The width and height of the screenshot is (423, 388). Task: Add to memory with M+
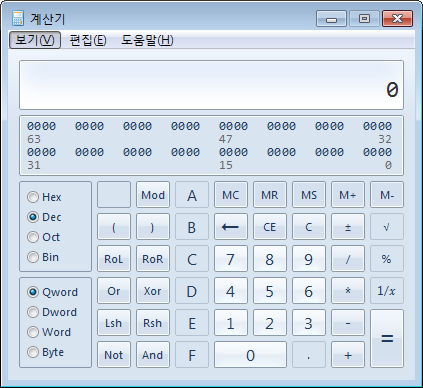pyautogui.click(x=348, y=195)
